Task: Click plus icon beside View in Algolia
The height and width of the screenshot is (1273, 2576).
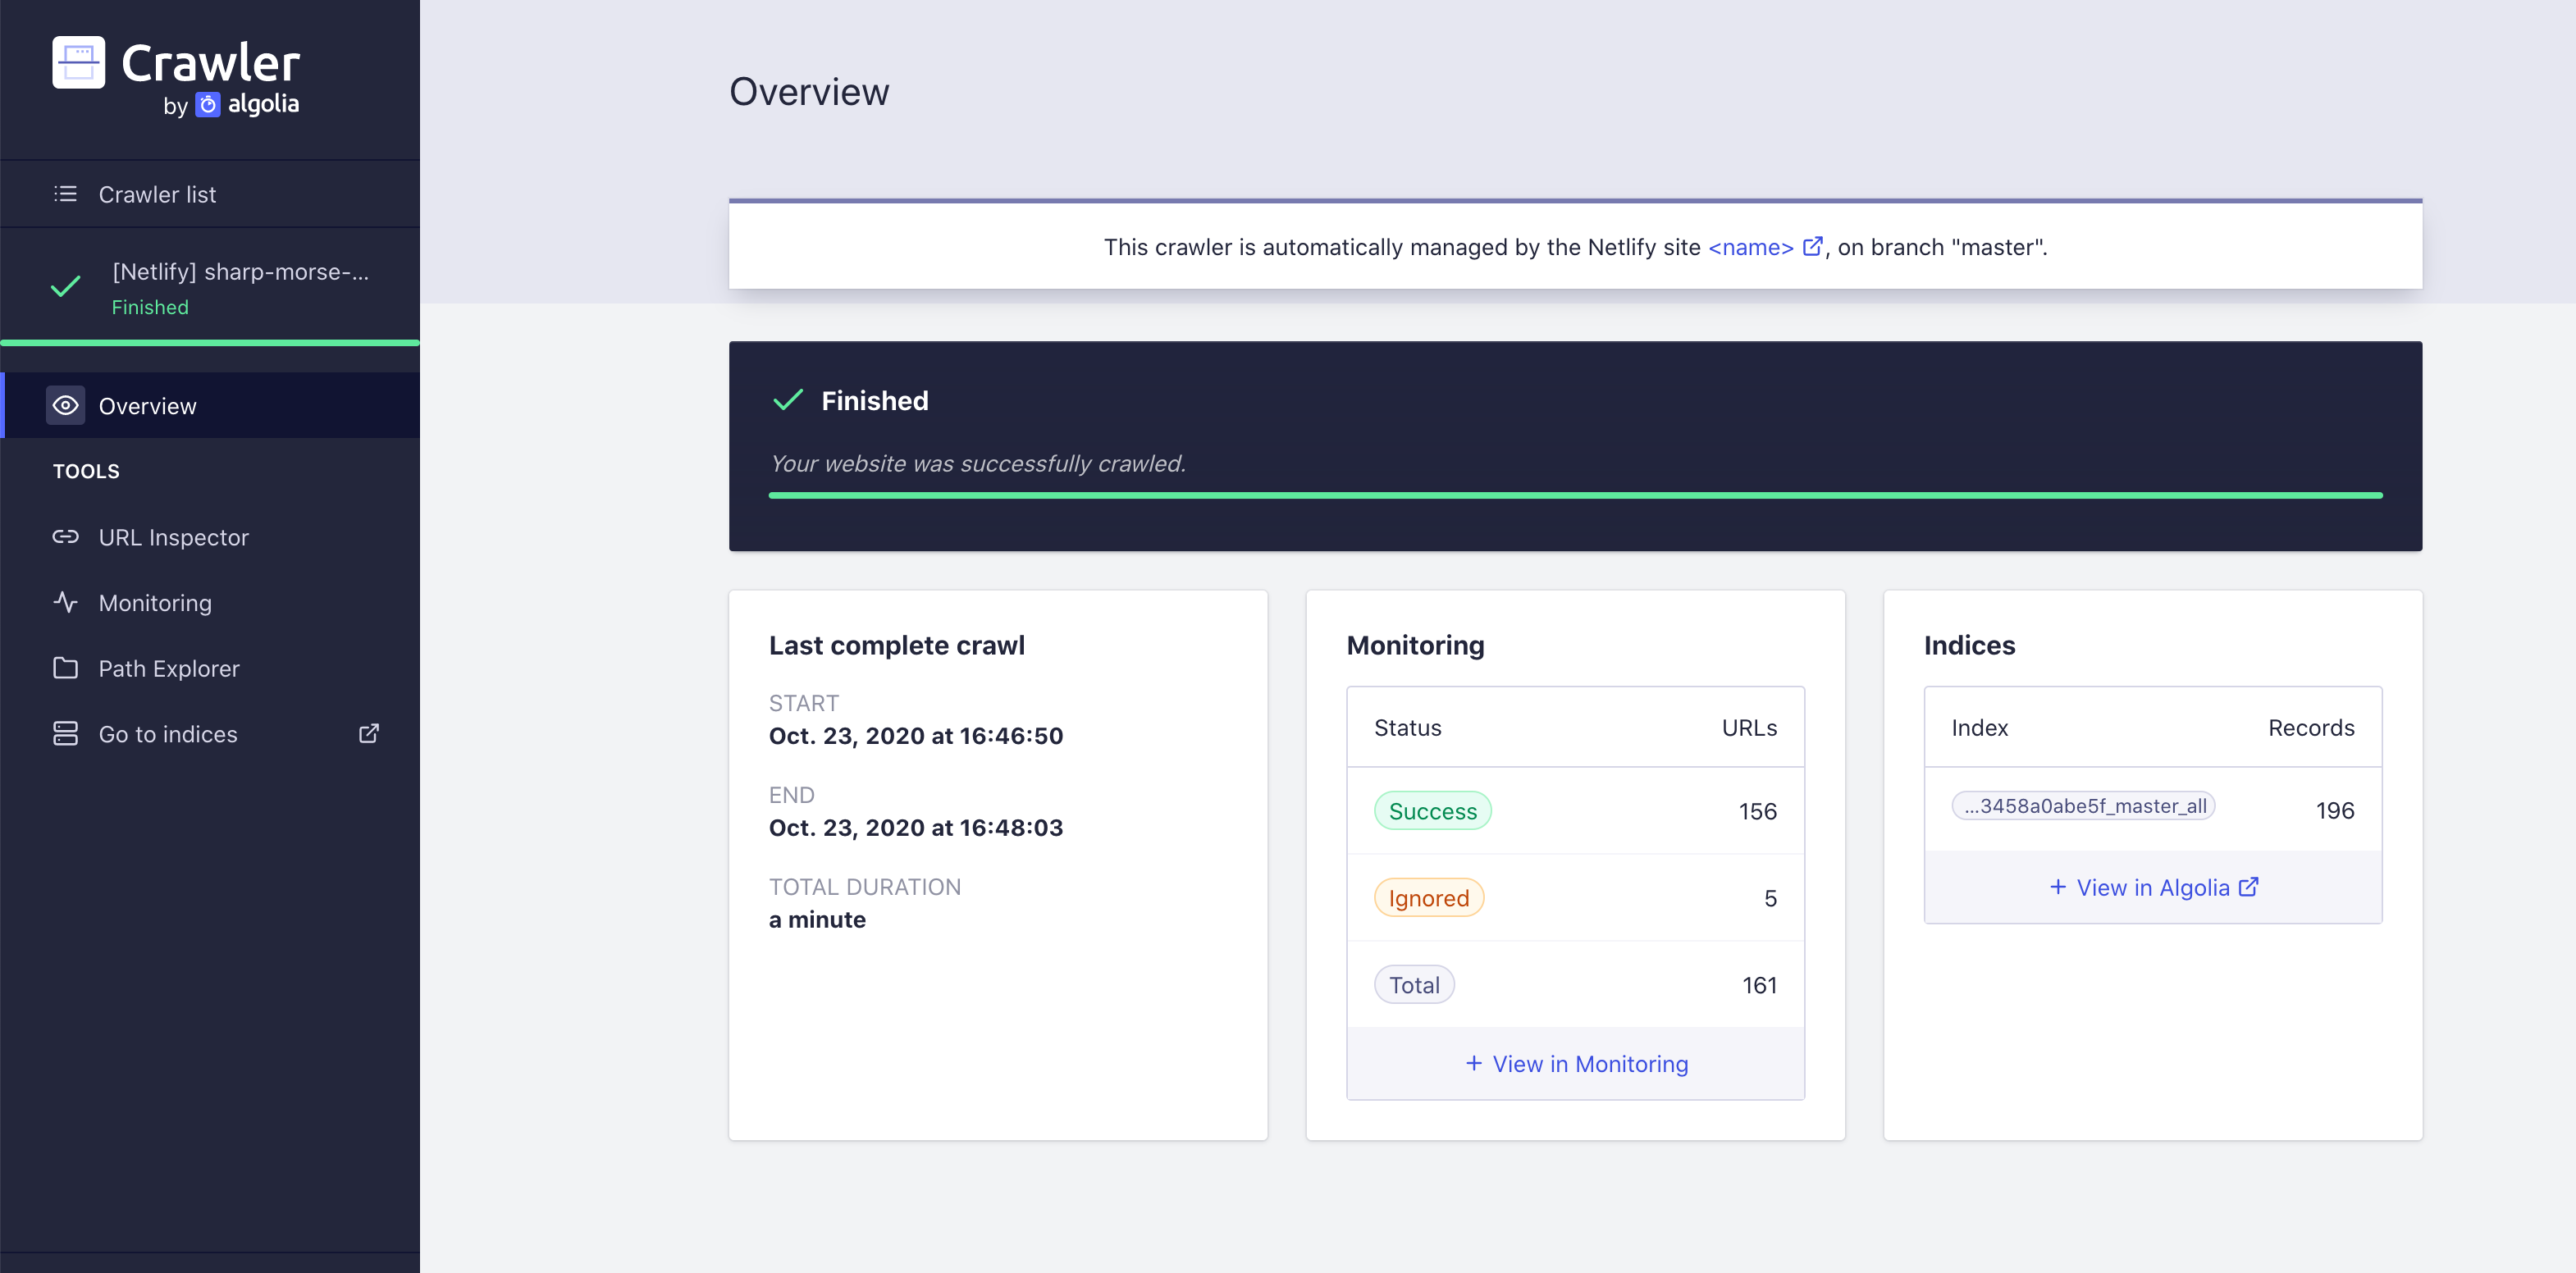Action: [x=2058, y=887]
